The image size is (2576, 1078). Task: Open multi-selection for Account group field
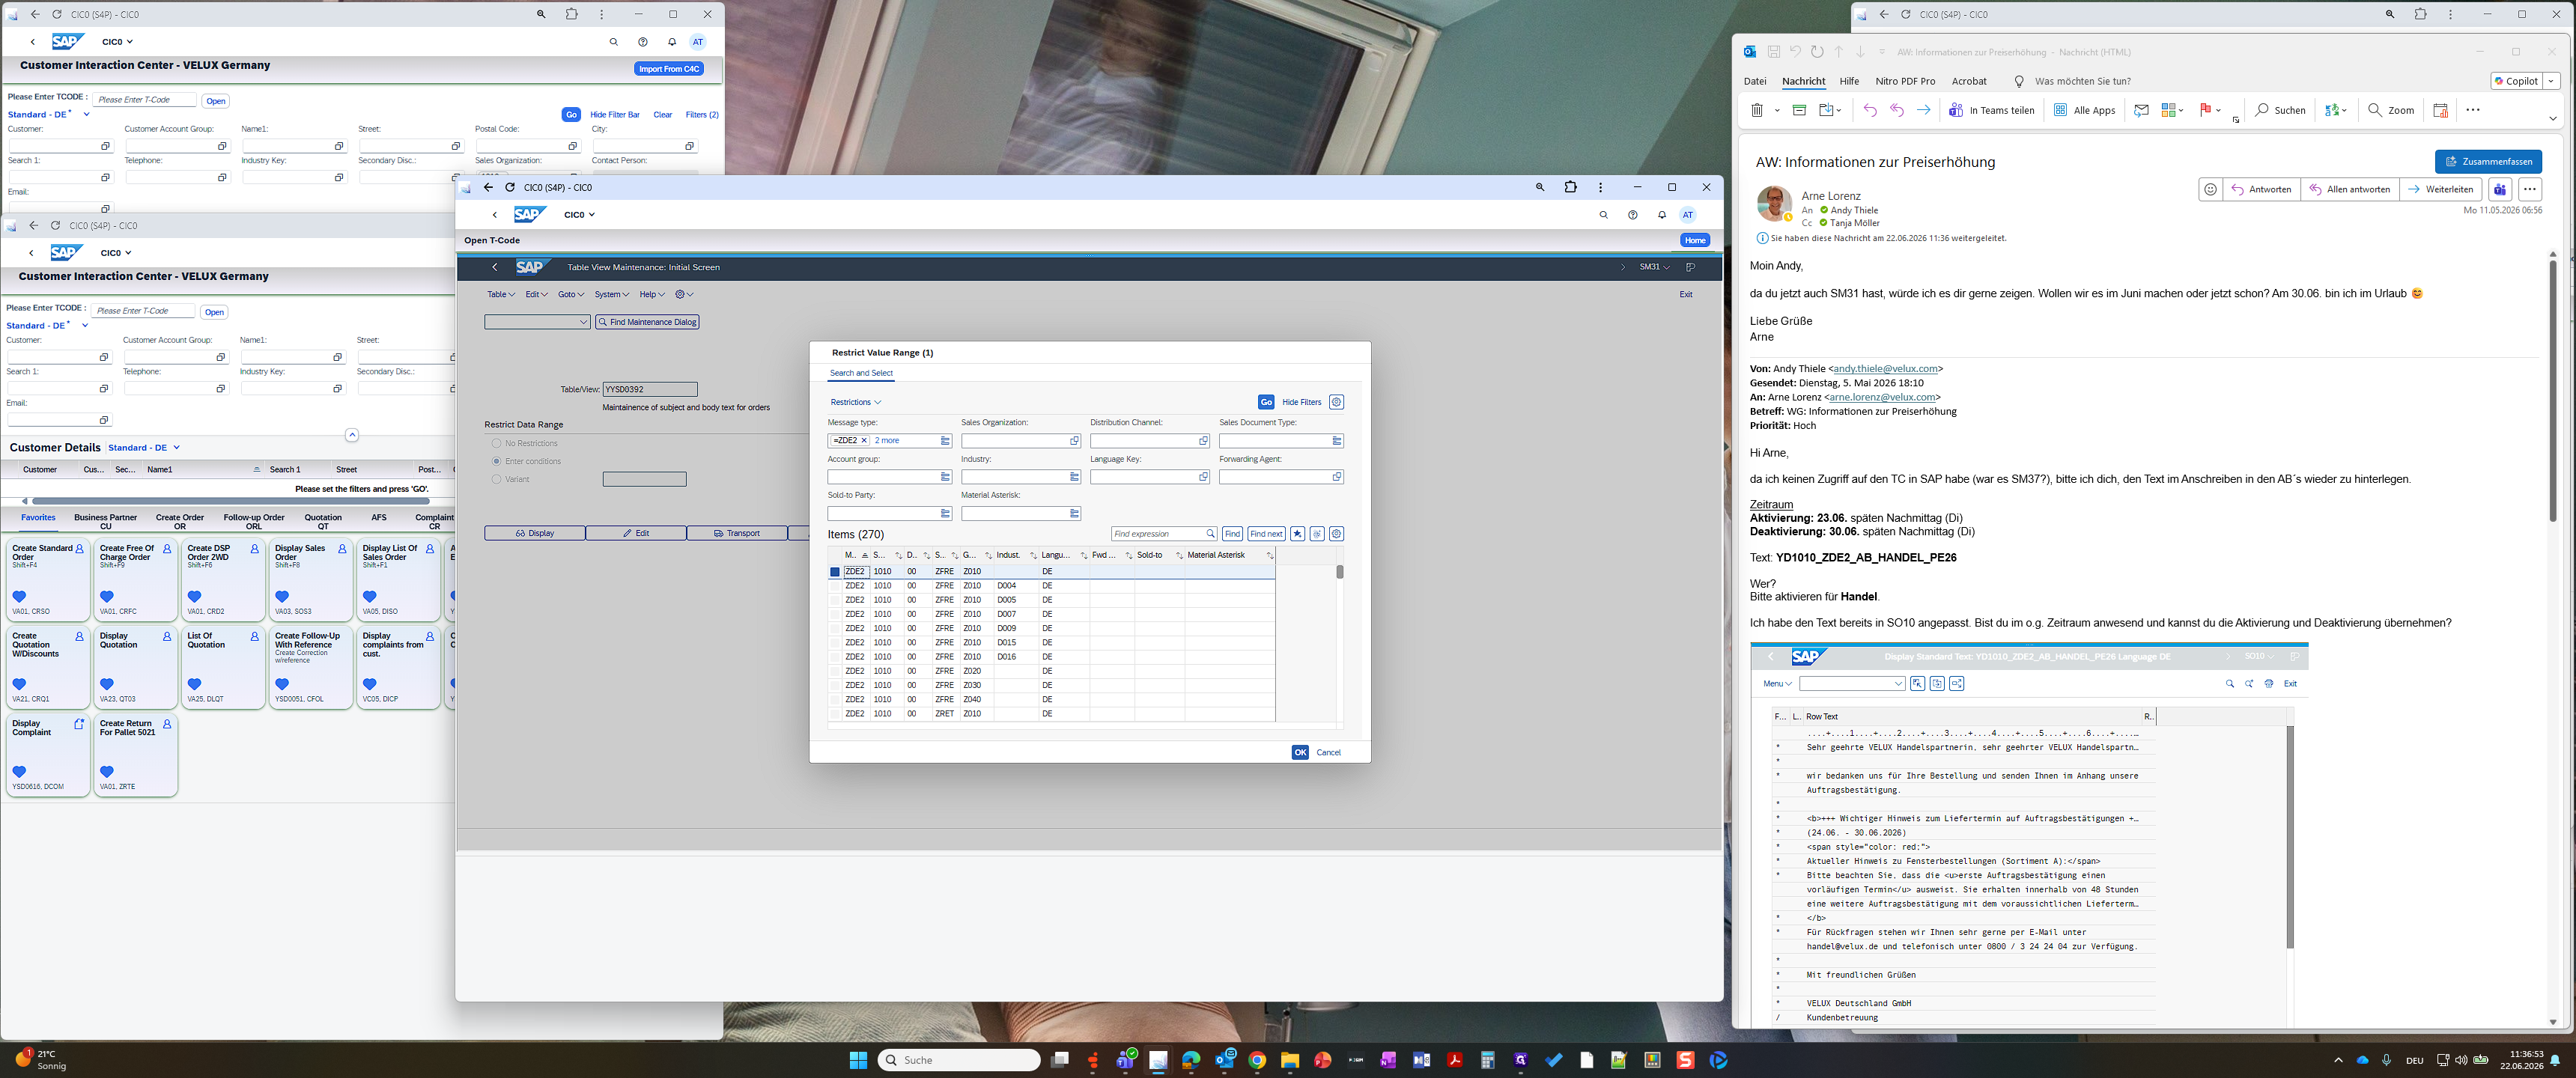pos(945,477)
